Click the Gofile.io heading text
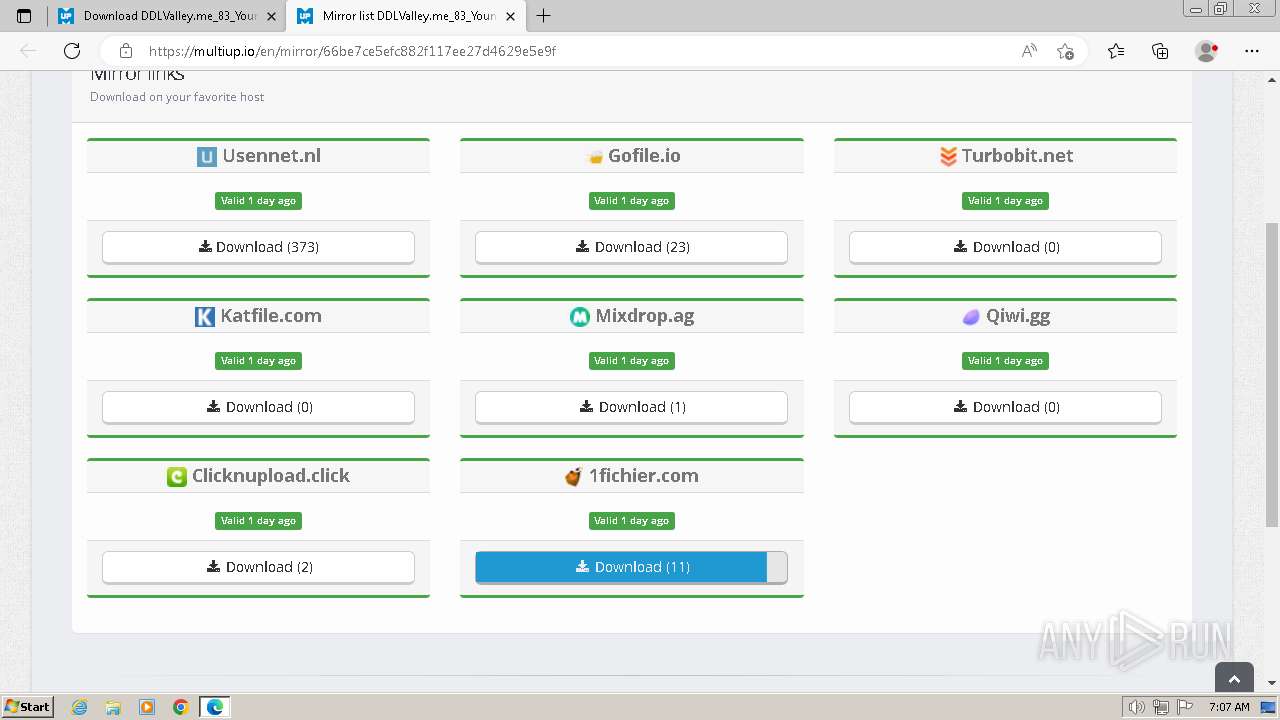Screen dimensions: 1280x720 click(x=644, y=156)
